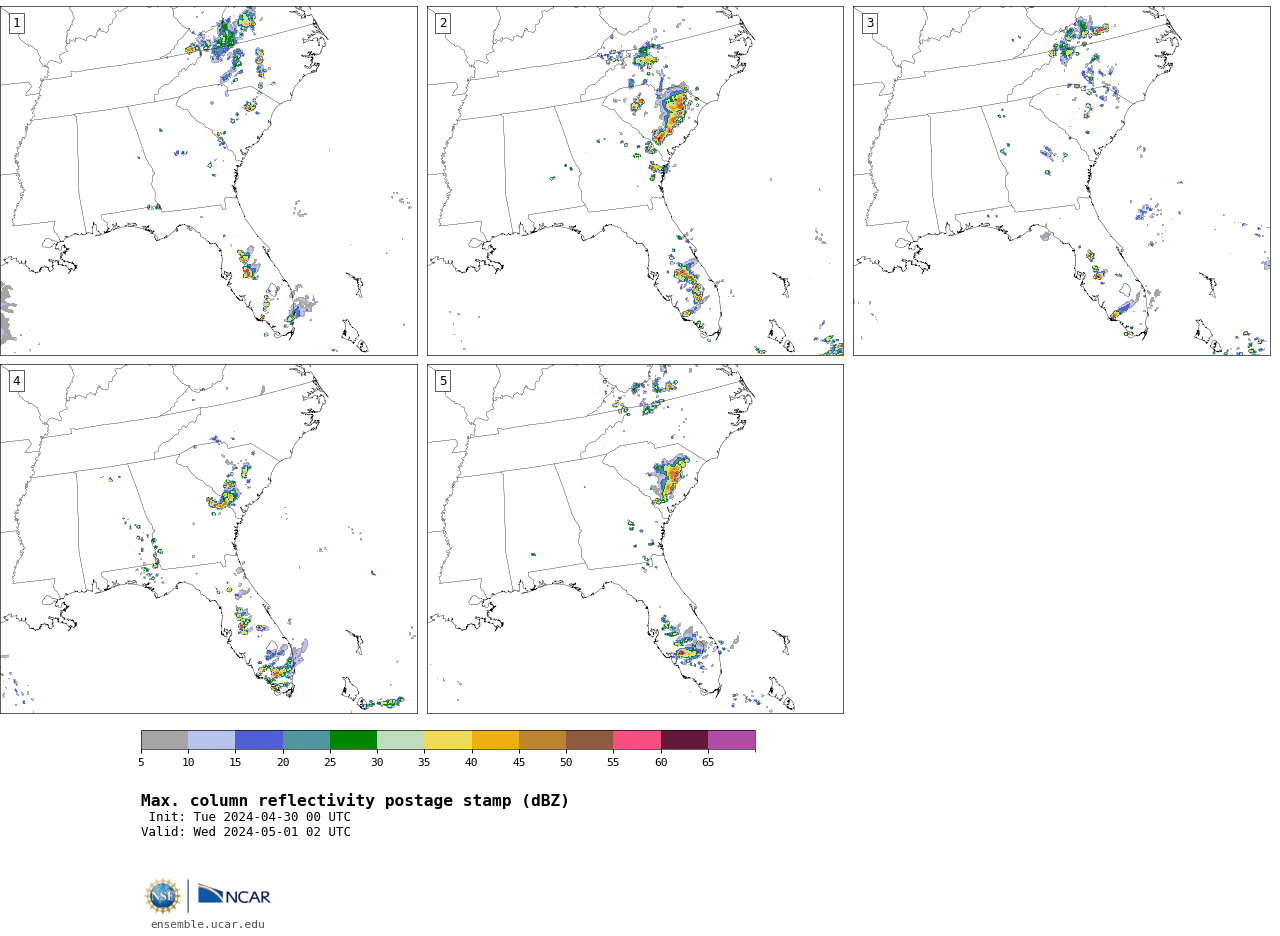1280x936 pixels.
Task: Click the panel number 5 label
Action: pos(443,381)
